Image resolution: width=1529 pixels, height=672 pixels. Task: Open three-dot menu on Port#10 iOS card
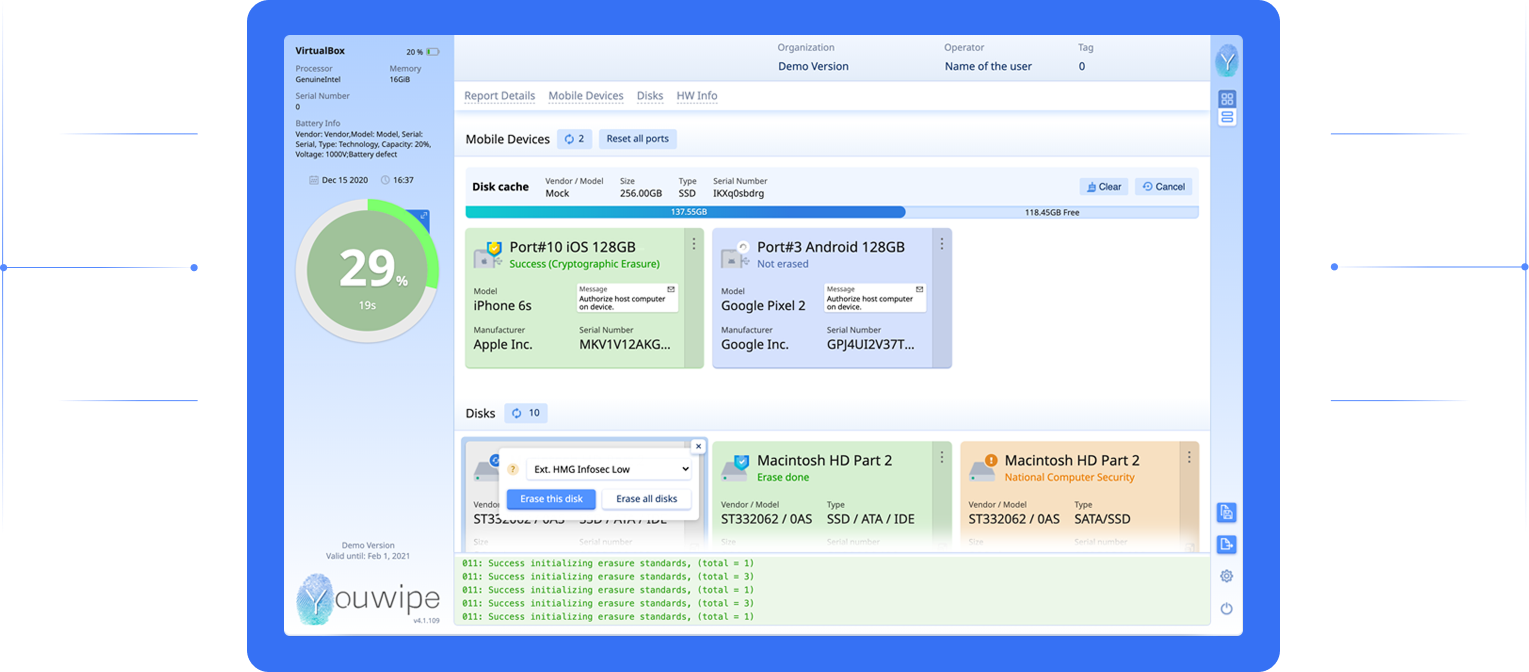click(x=694, y=244)
